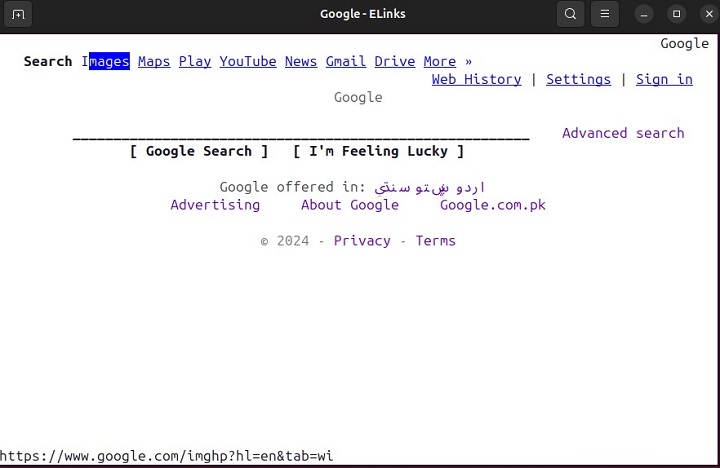720x468 pixels.
Task: Minimize the ELinks terminal window
Action: 644,14
